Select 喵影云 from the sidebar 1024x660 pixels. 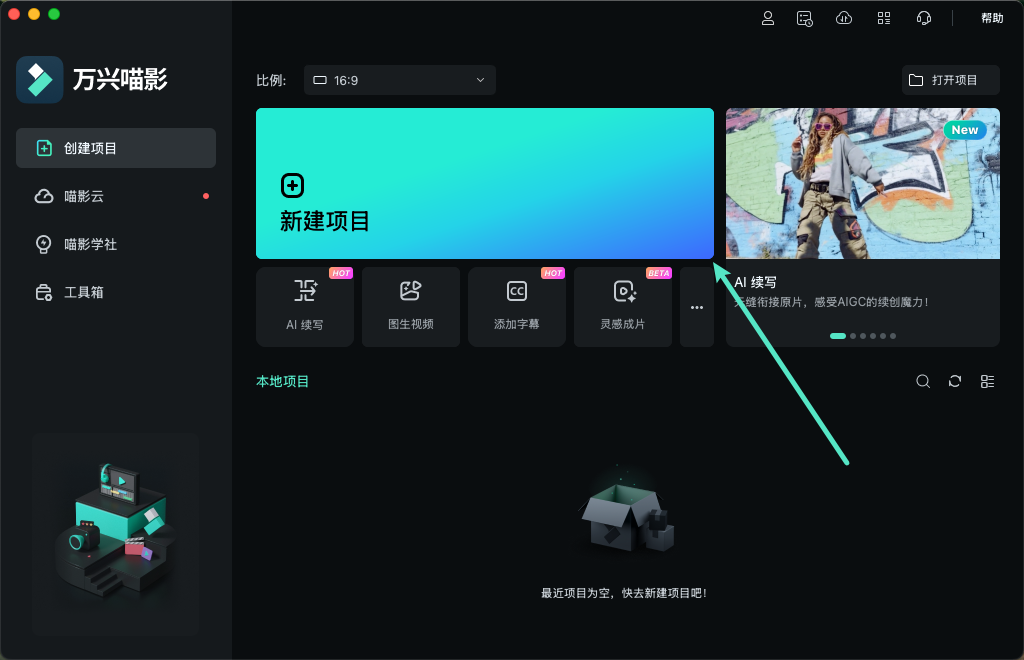point(115,196)
